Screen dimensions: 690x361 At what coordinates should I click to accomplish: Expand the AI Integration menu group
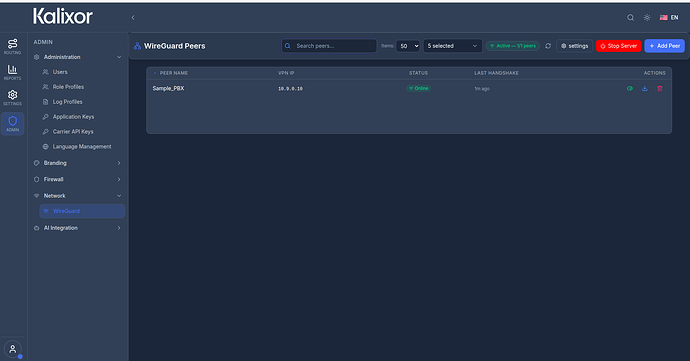pyautogui.click(x=78, y=228)
